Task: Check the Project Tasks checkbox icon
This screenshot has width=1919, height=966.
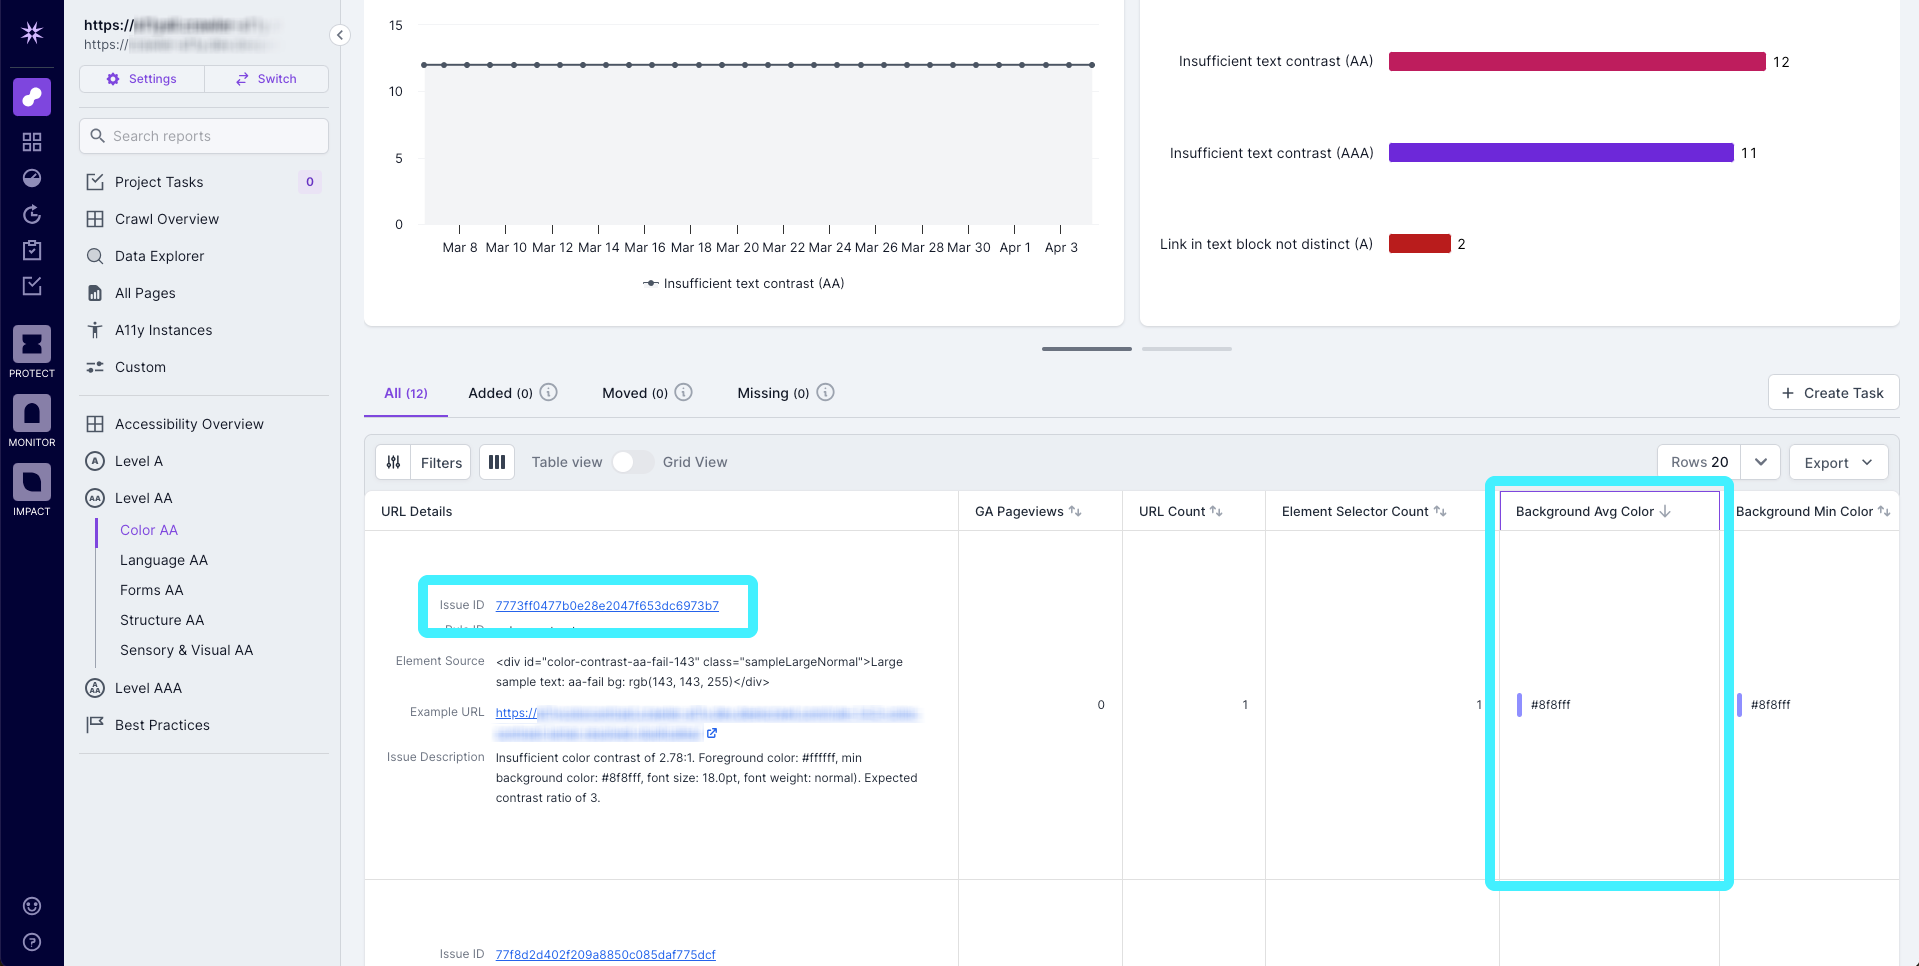Action: pyautogui.click(x=94, y=181)
